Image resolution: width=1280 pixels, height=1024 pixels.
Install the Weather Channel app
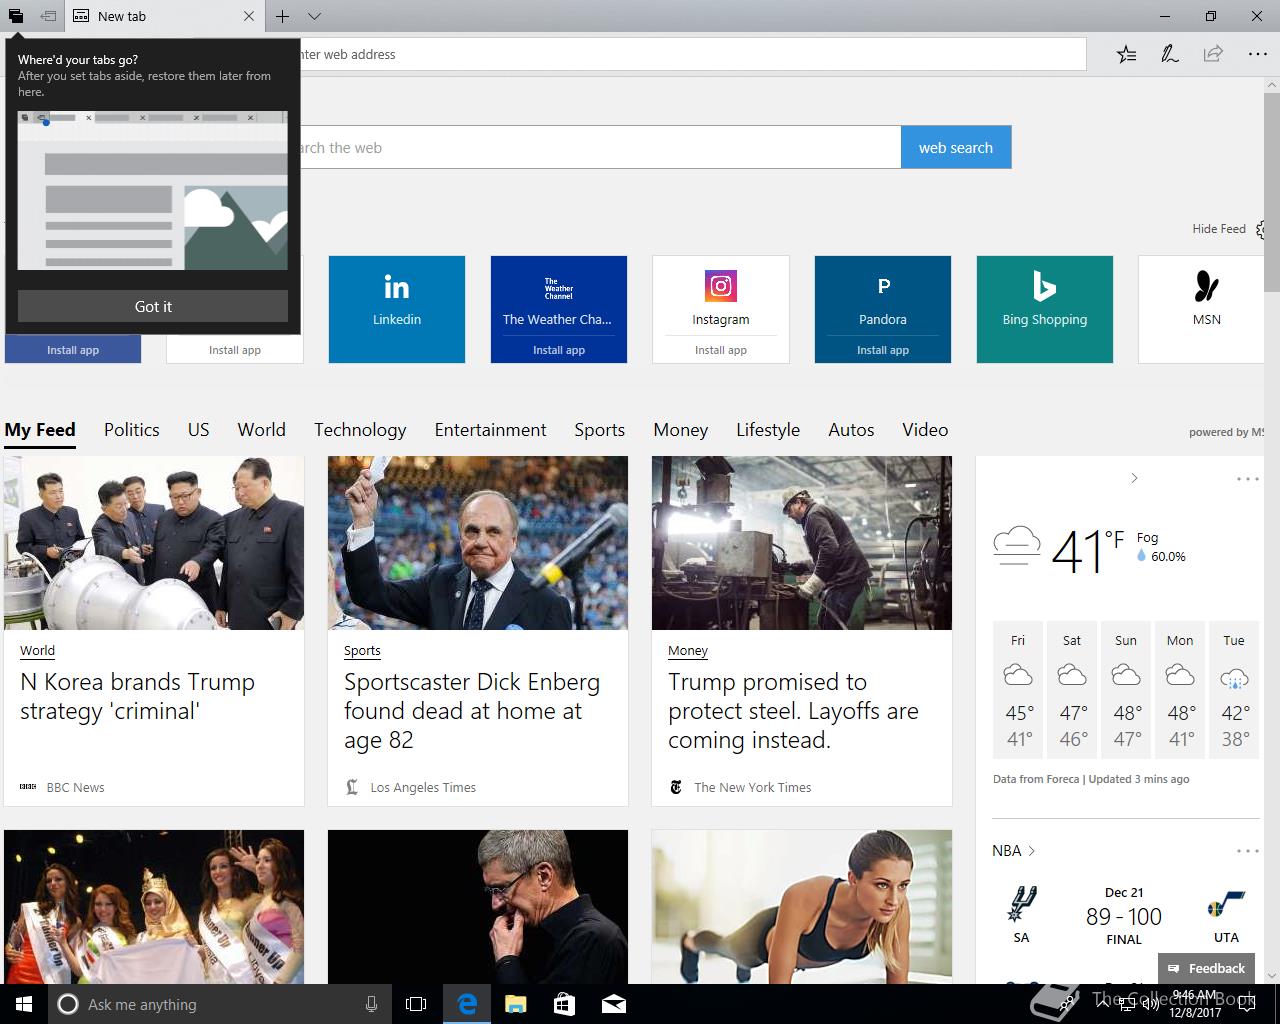[x=559, y=350]
